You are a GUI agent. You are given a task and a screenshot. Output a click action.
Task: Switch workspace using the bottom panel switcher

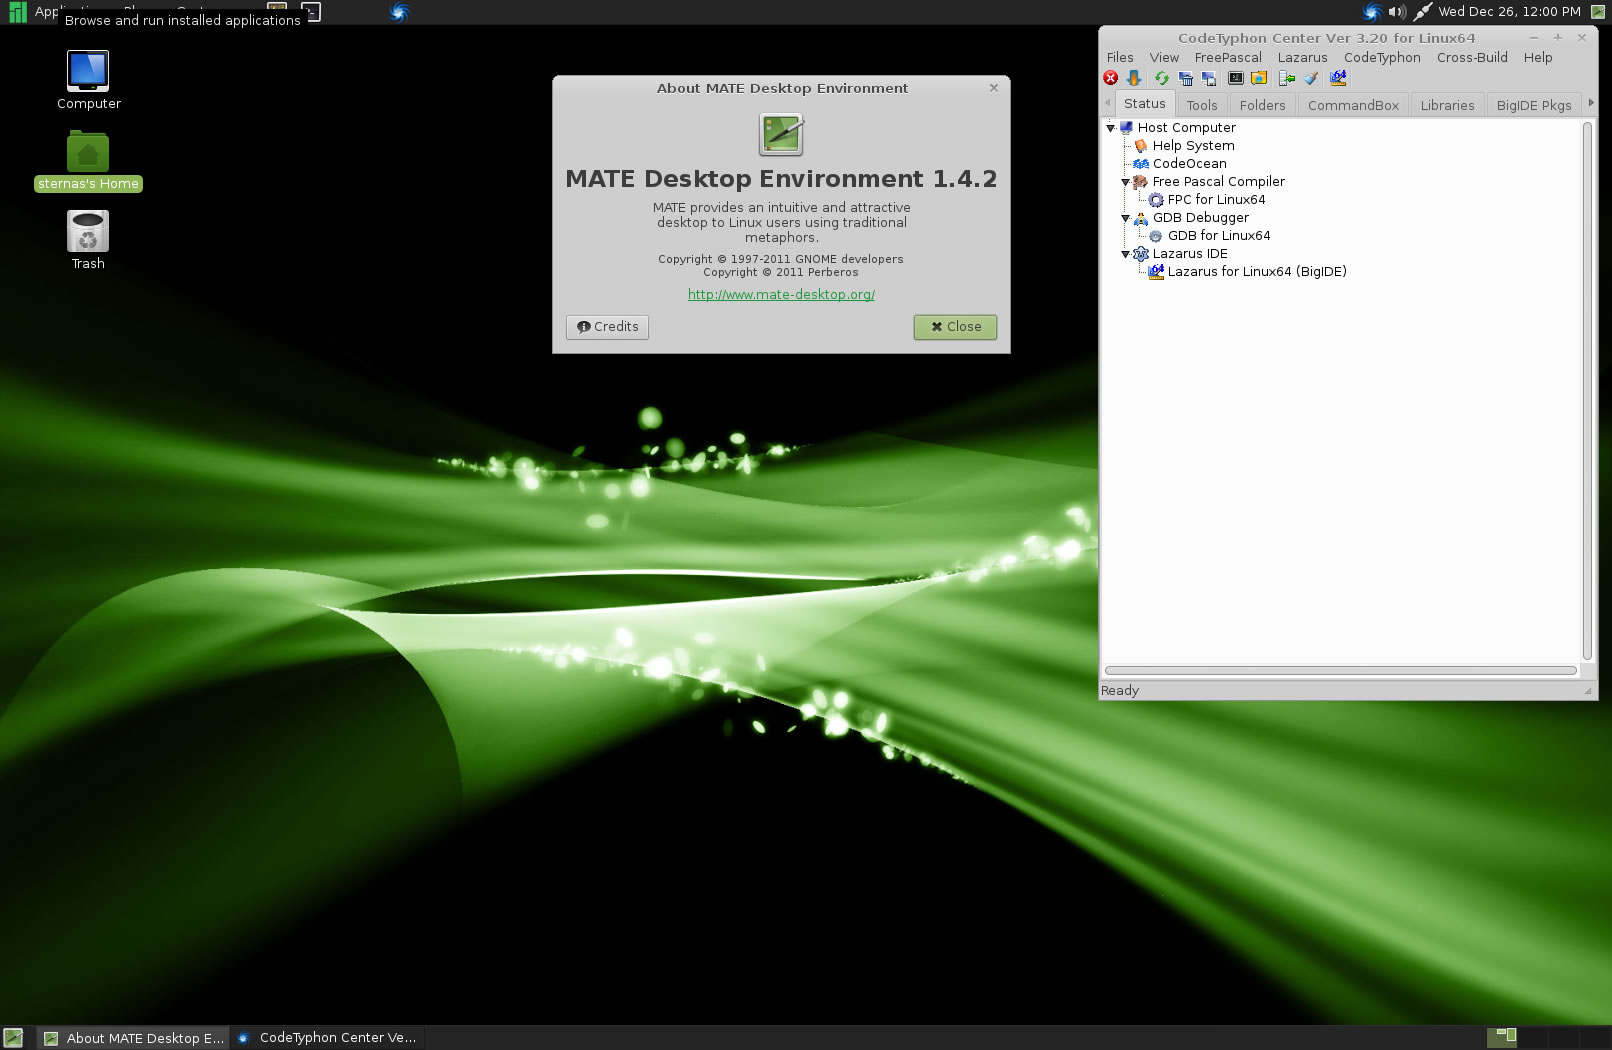[1548, 1038]
